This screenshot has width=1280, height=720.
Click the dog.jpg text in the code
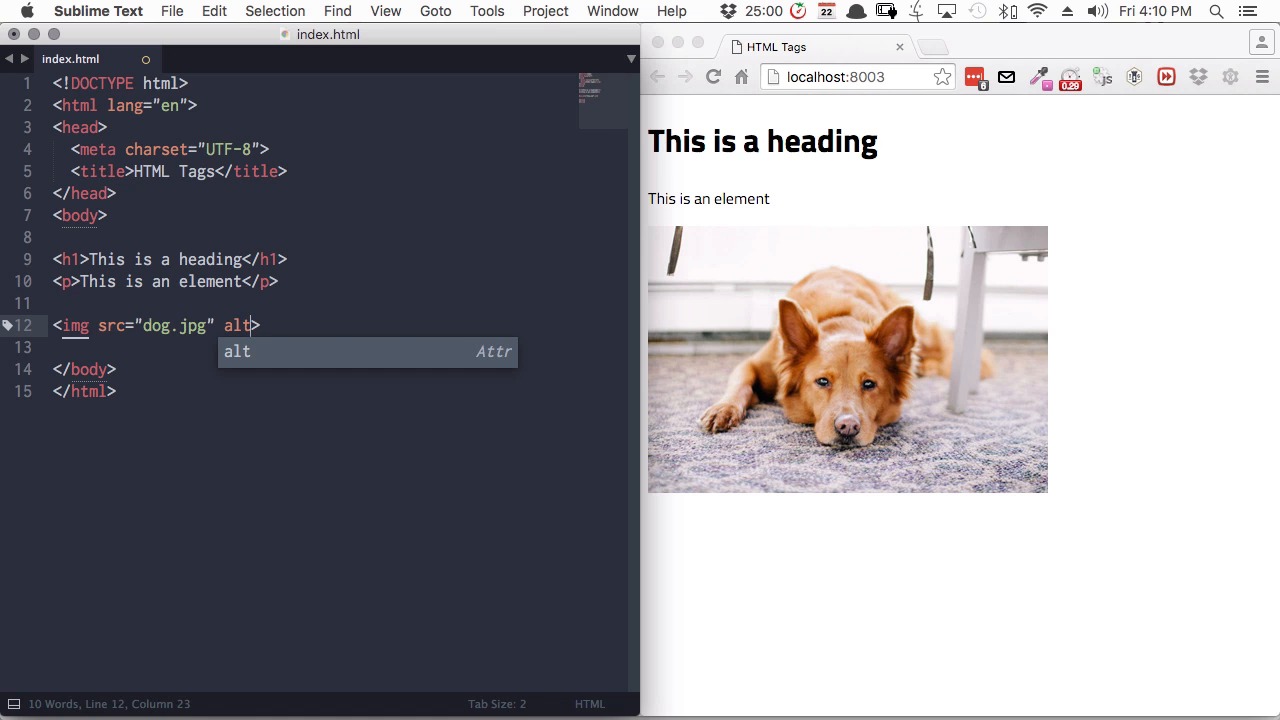(174, 325)
